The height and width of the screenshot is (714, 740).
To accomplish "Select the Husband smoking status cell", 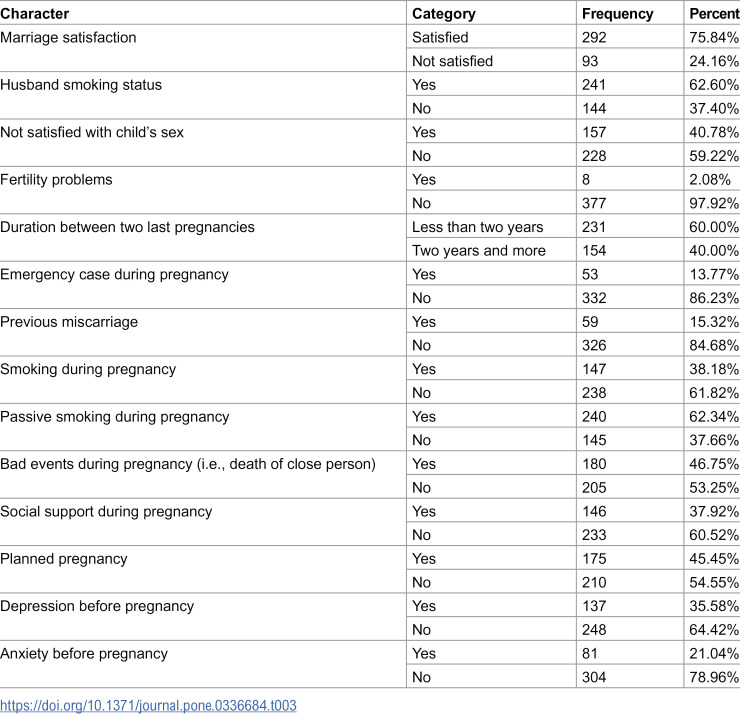I will click(x=81, y=85).
